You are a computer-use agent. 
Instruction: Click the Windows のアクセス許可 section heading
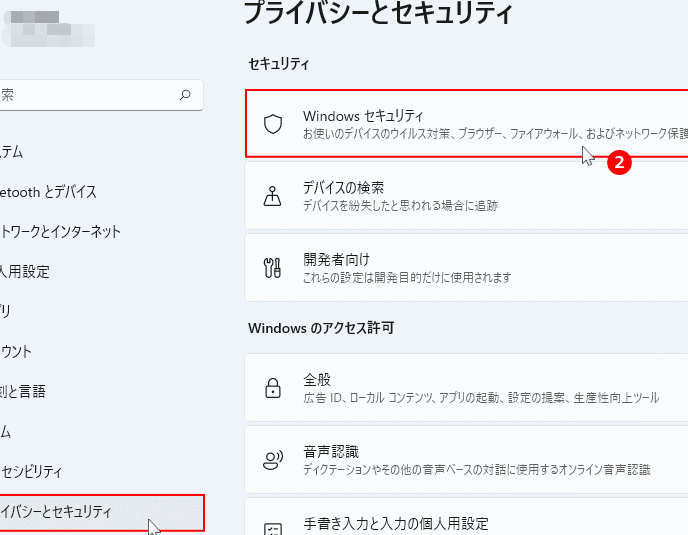321,328
